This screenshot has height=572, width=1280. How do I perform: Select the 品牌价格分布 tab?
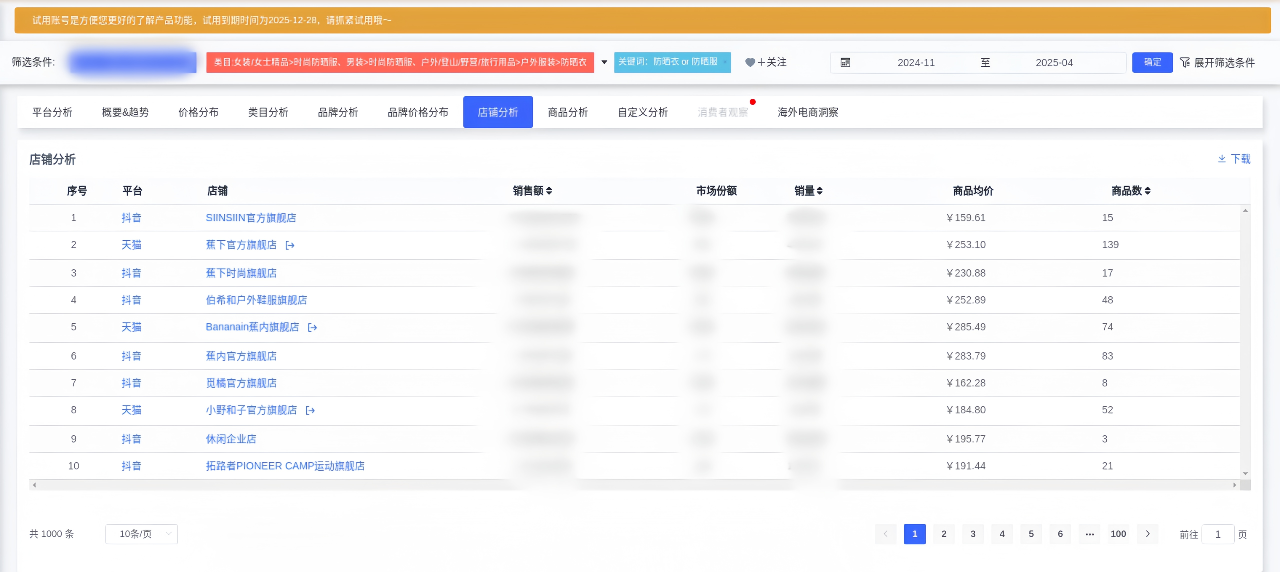tap(418, 112)
